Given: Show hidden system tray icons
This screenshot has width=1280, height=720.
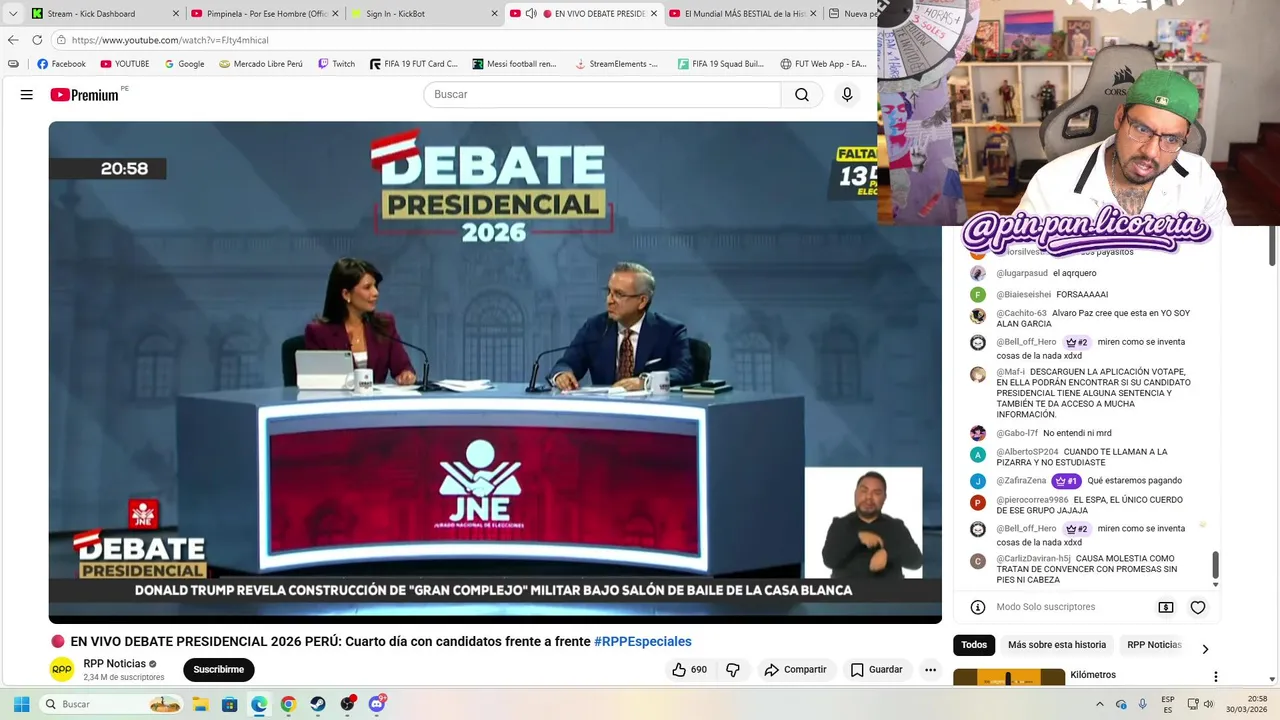Looking at the screenshot, I should pyautogui.click(x=1100, y=704).
